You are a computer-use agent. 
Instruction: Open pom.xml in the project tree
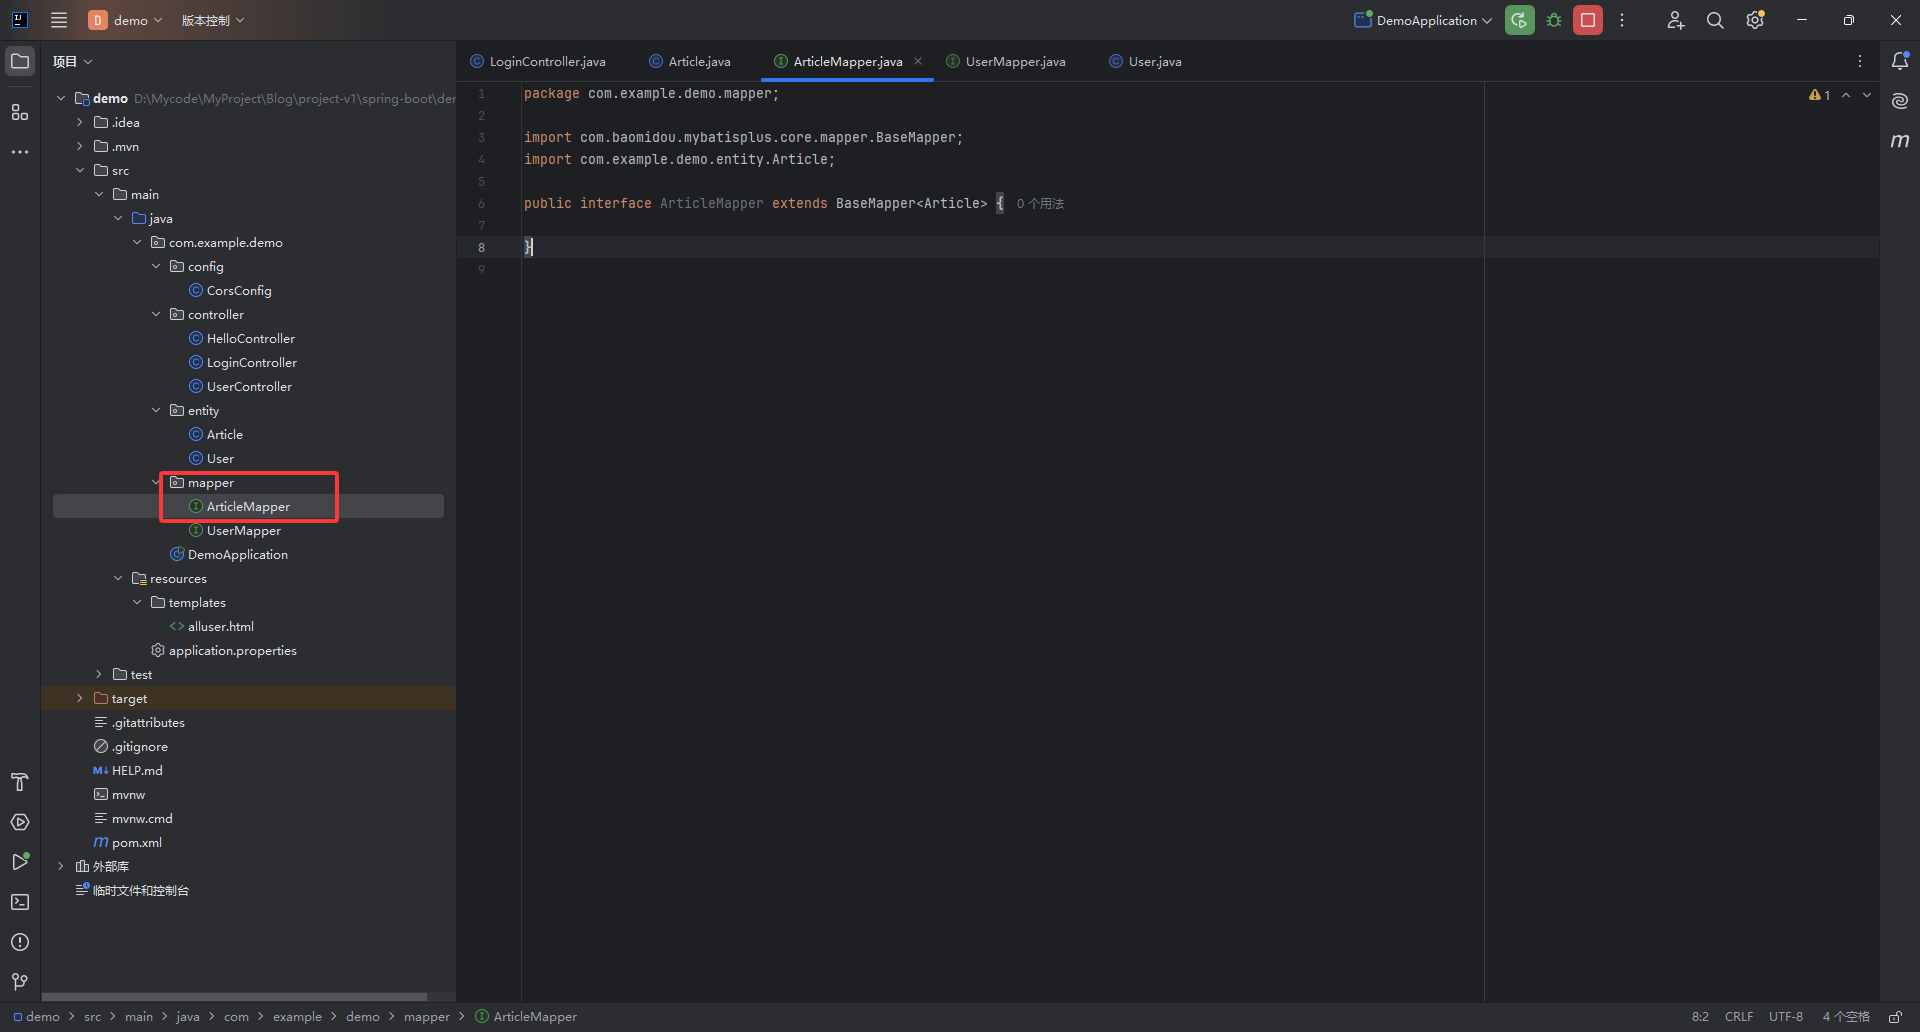pos(136,843)
